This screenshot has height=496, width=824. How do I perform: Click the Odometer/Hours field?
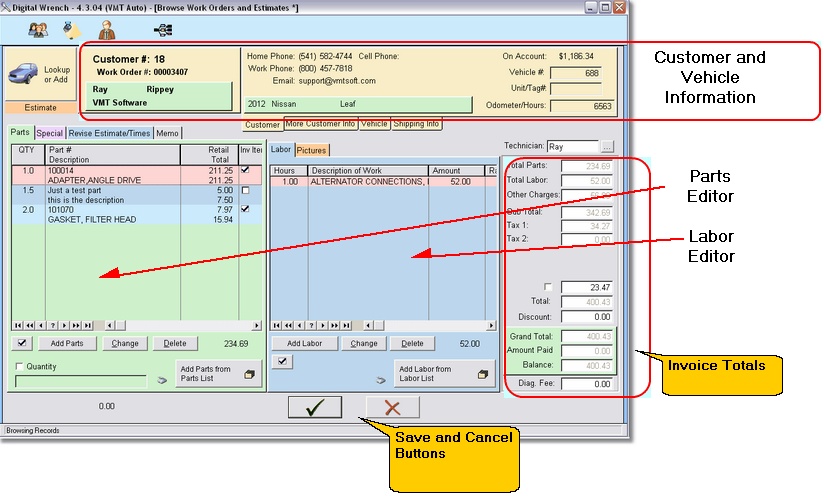[x=582, y=106]
